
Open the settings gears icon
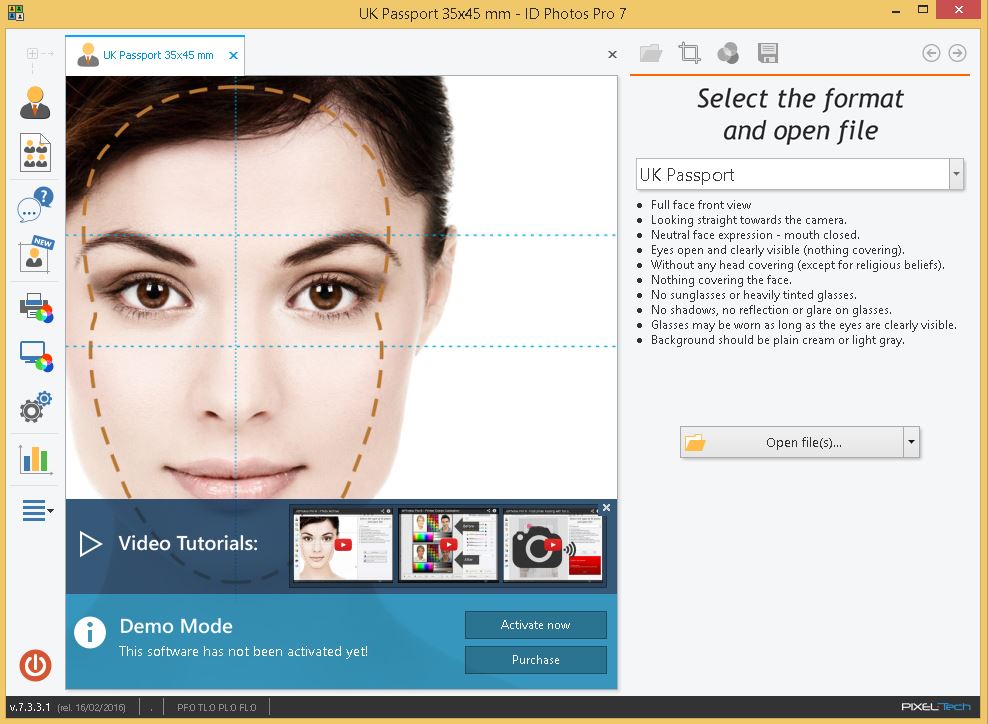(x=35, y=407)
